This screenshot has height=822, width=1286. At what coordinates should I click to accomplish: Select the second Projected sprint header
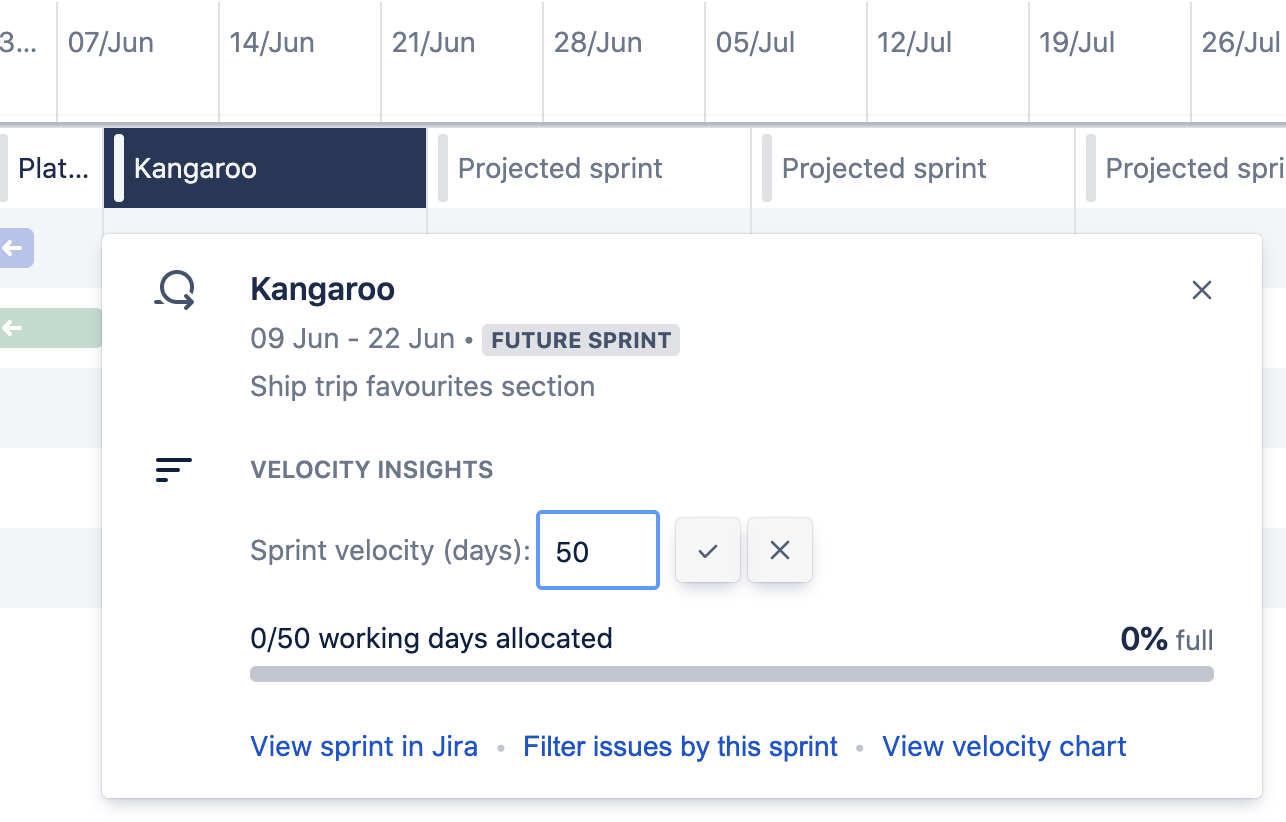click(913, 168)
